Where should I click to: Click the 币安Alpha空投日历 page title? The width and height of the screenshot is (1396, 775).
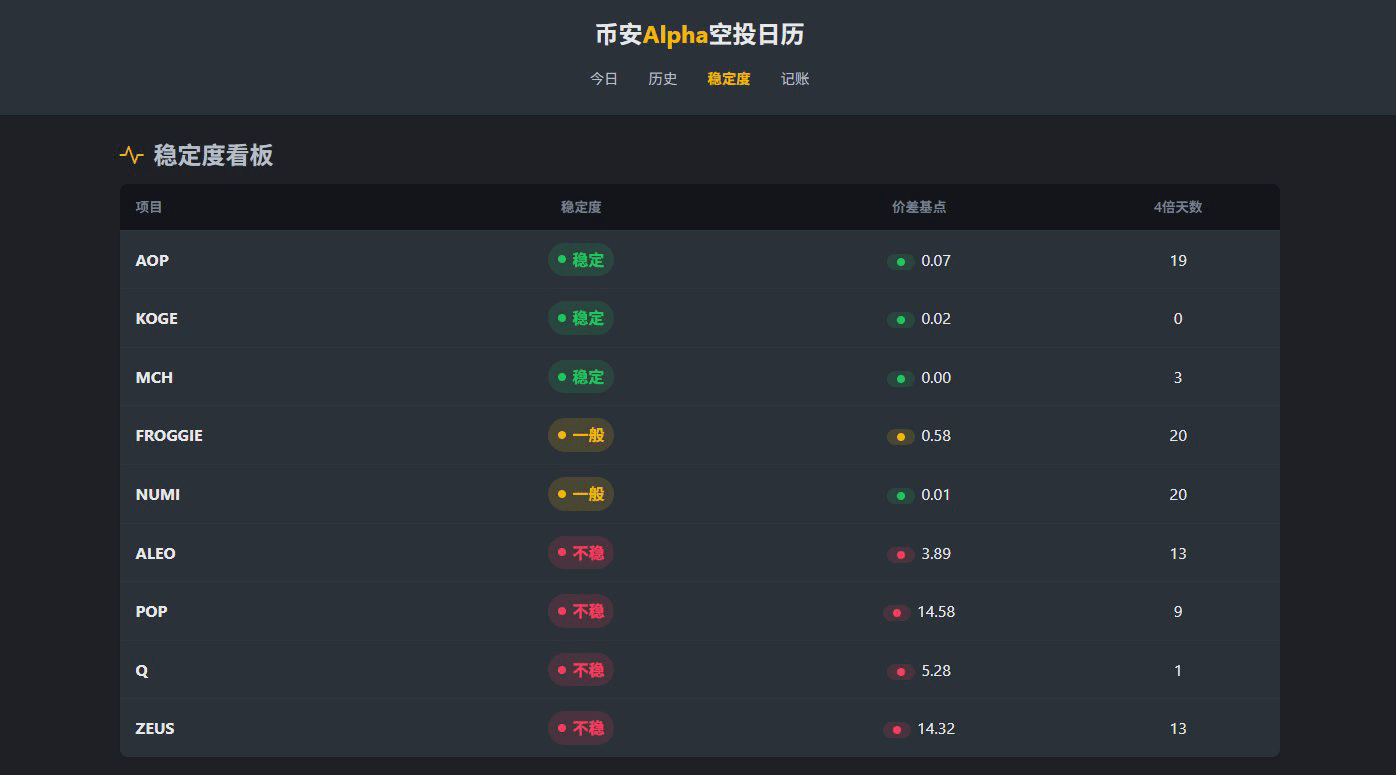[699, 35]
